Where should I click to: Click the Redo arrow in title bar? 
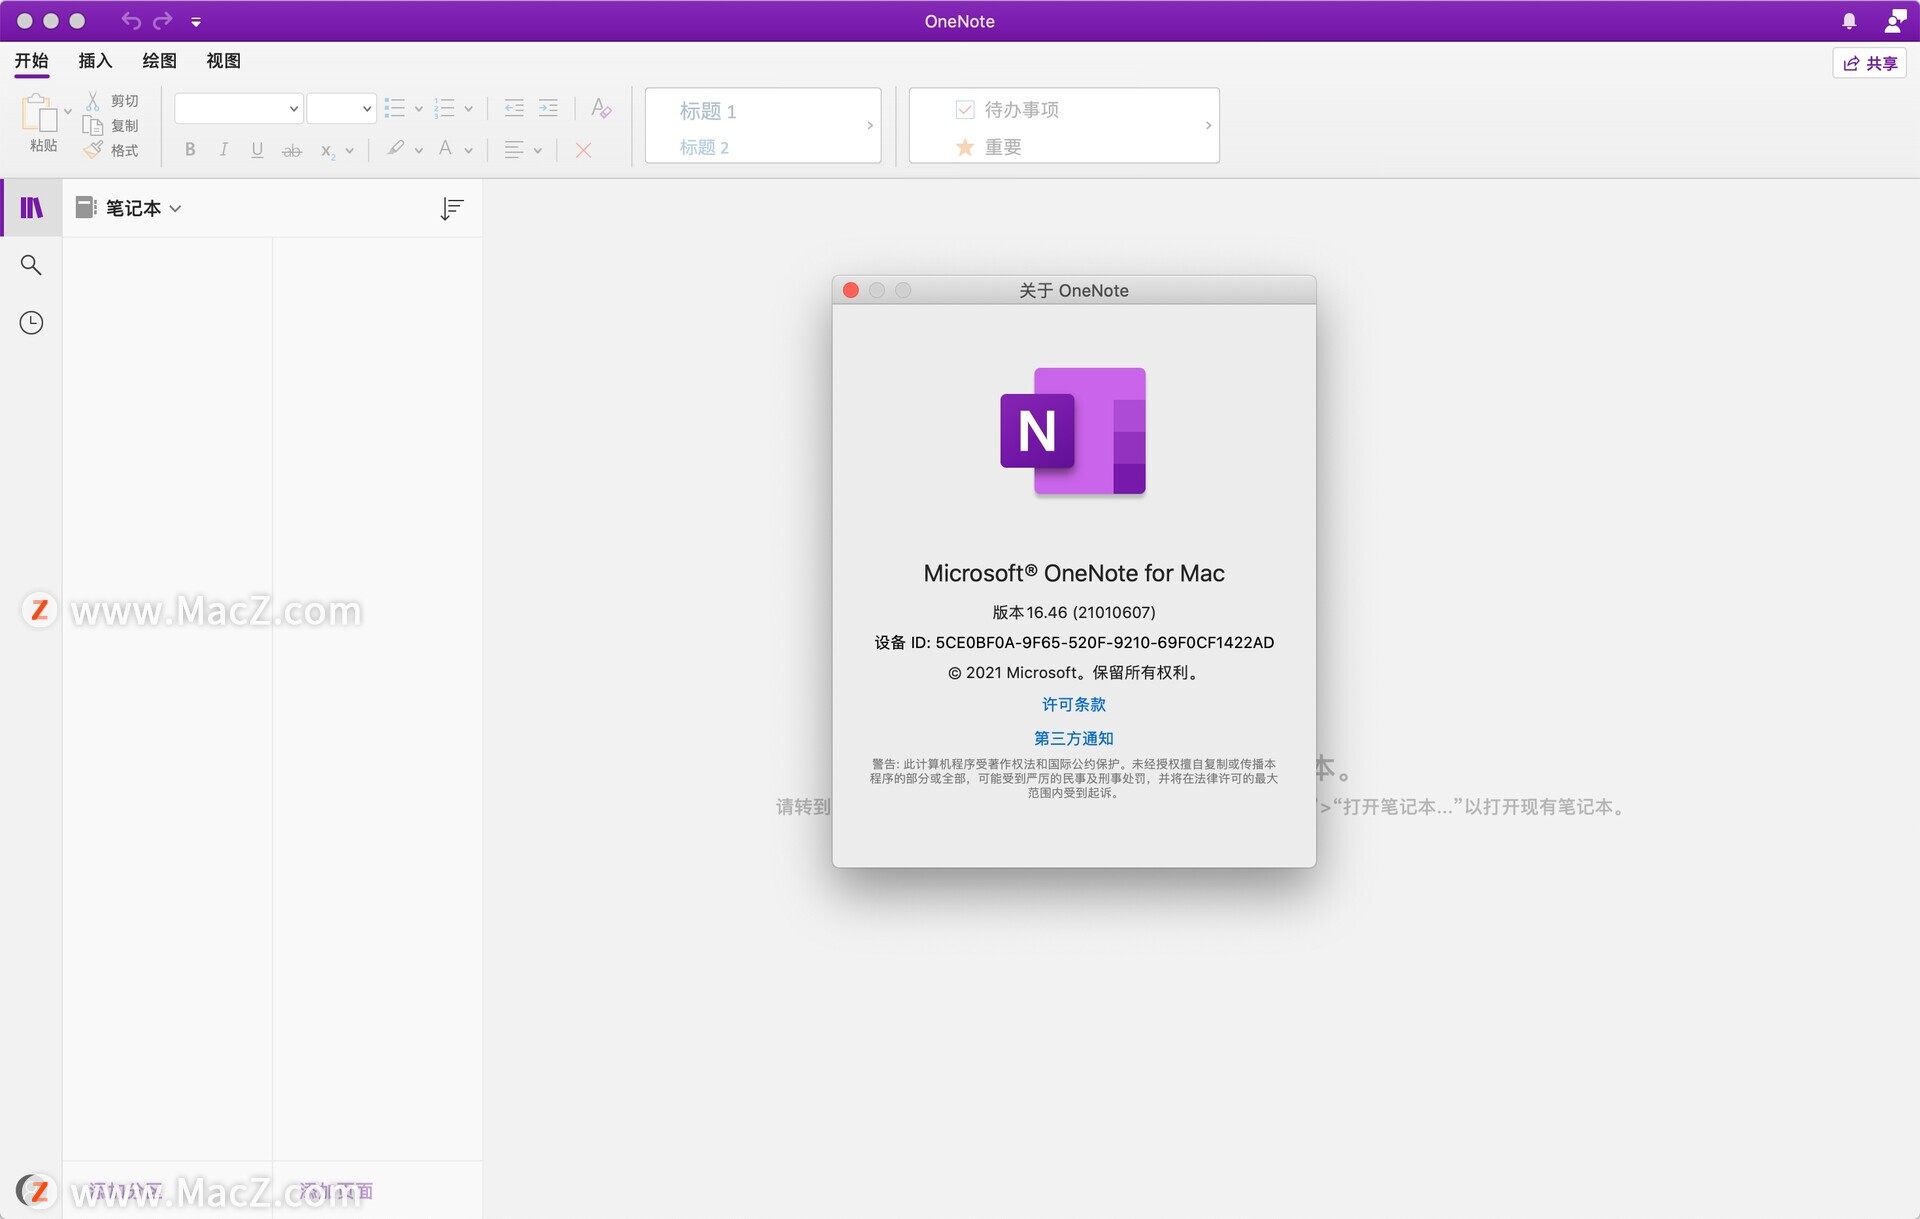(162, 21)
